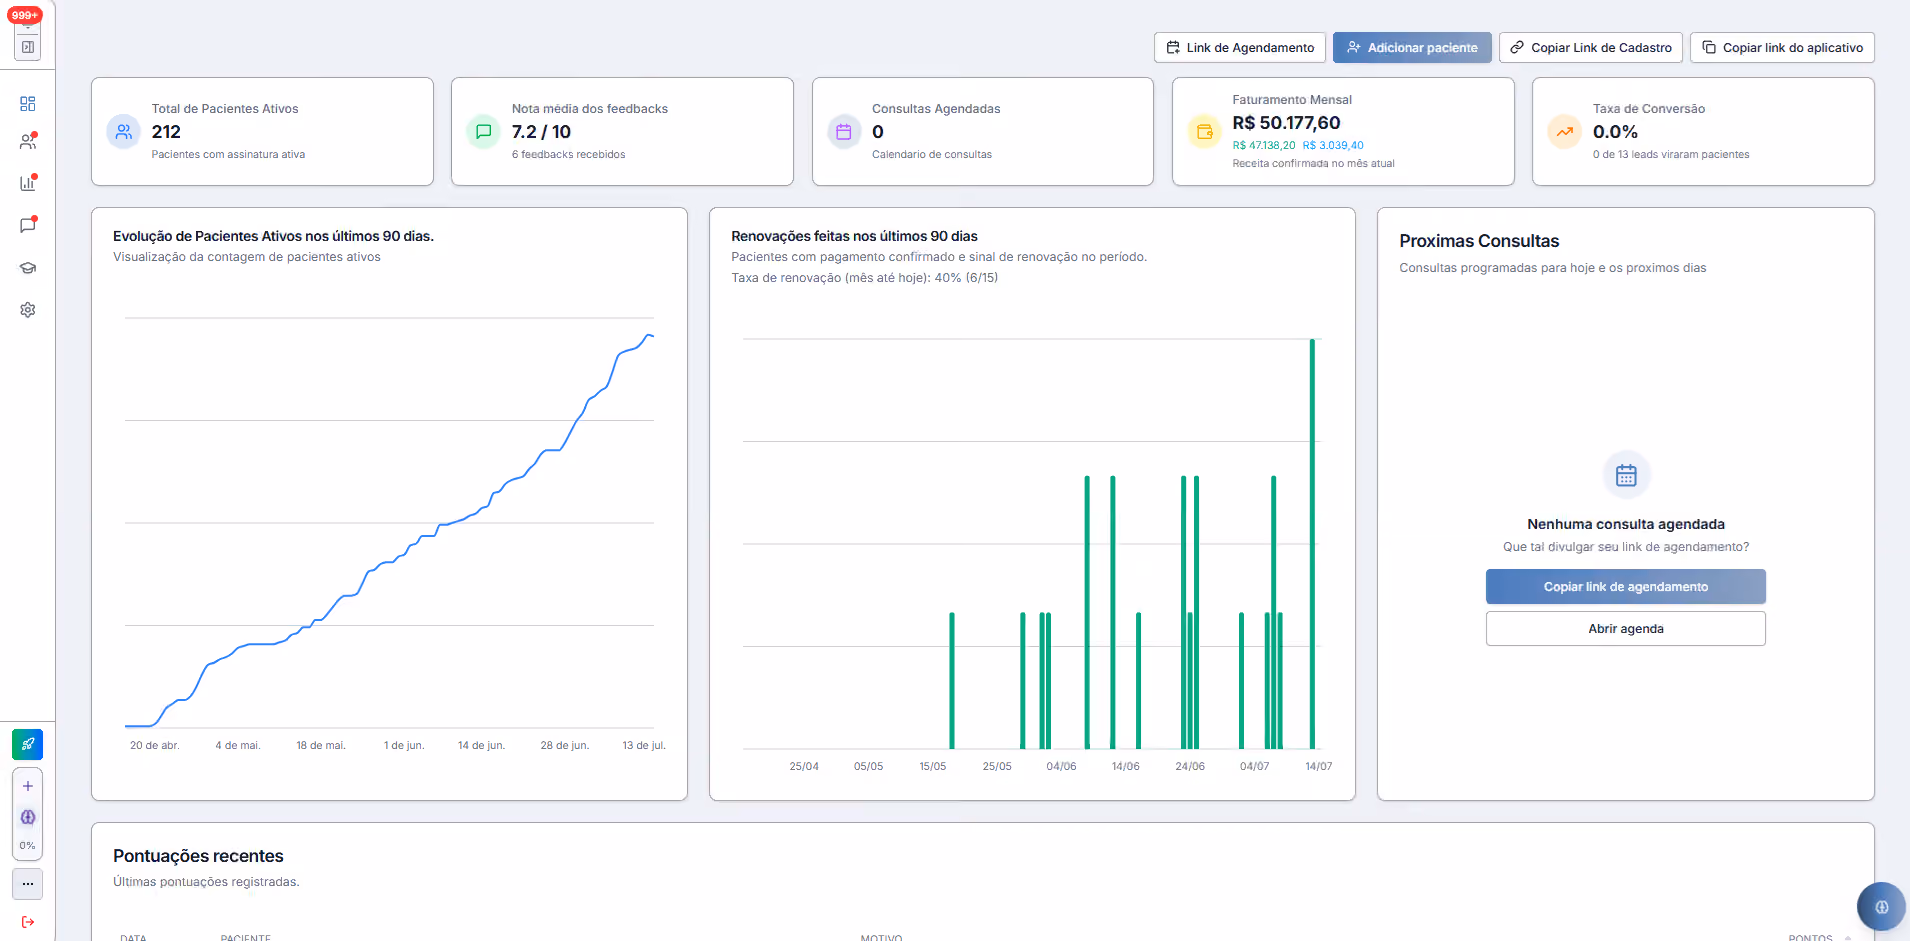This screenshot has width=1910, height=941.
Task: Click the 14/07 label on the renewals chart
Action: point(1318,767)
